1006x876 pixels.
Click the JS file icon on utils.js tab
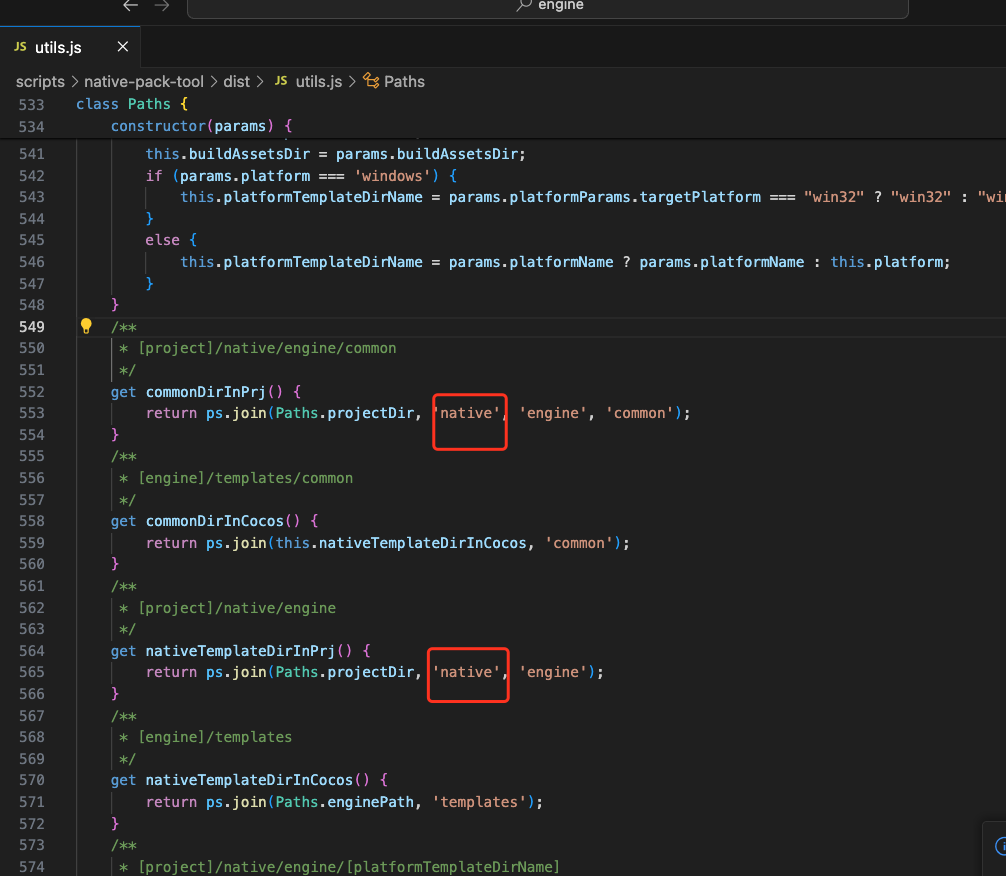(21, 47)
